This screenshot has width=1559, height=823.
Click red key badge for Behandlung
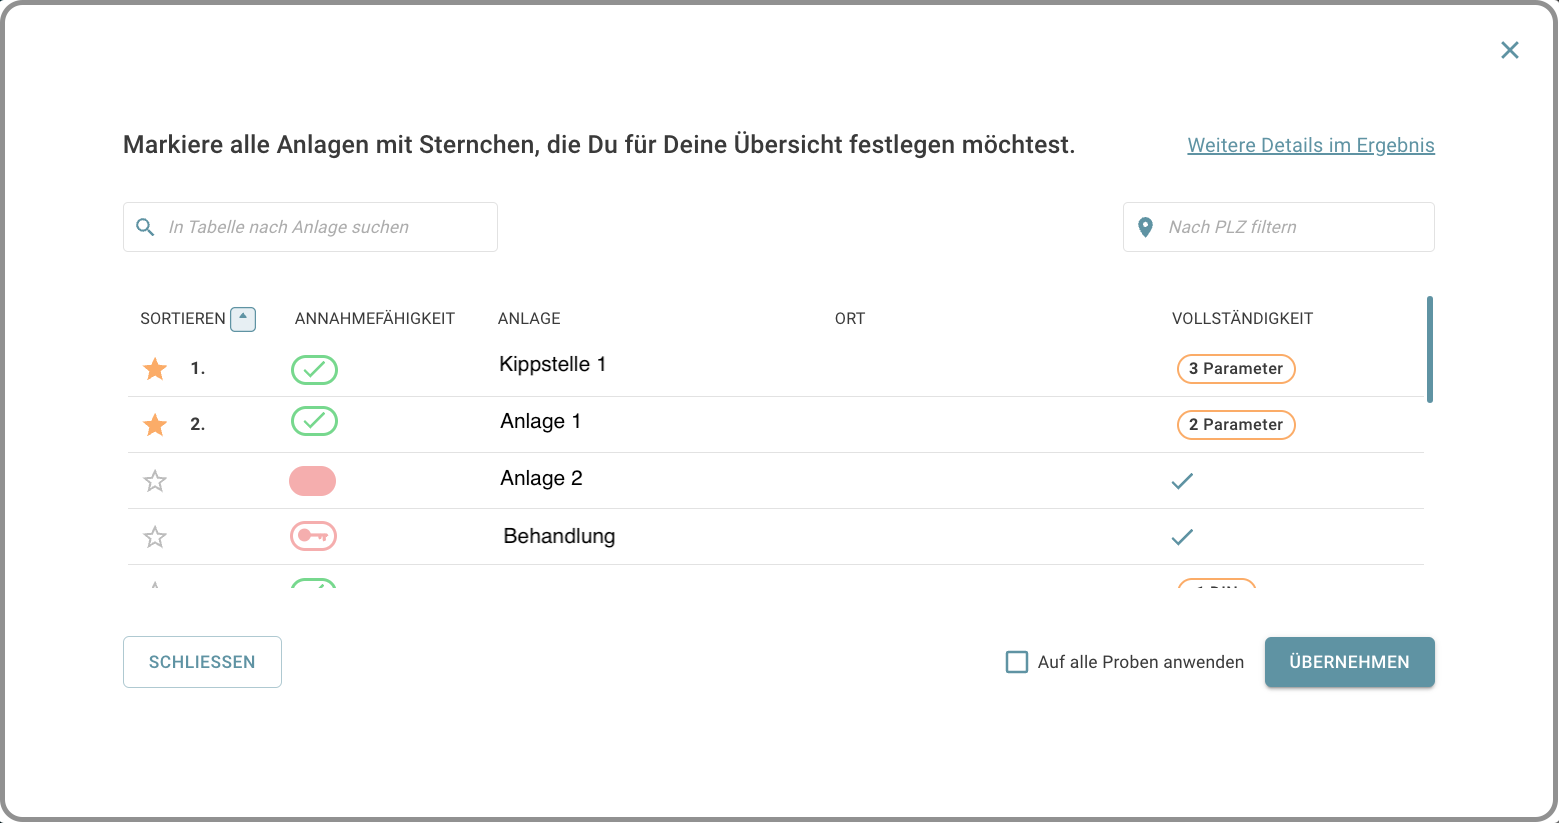click(x=313, y=536)
